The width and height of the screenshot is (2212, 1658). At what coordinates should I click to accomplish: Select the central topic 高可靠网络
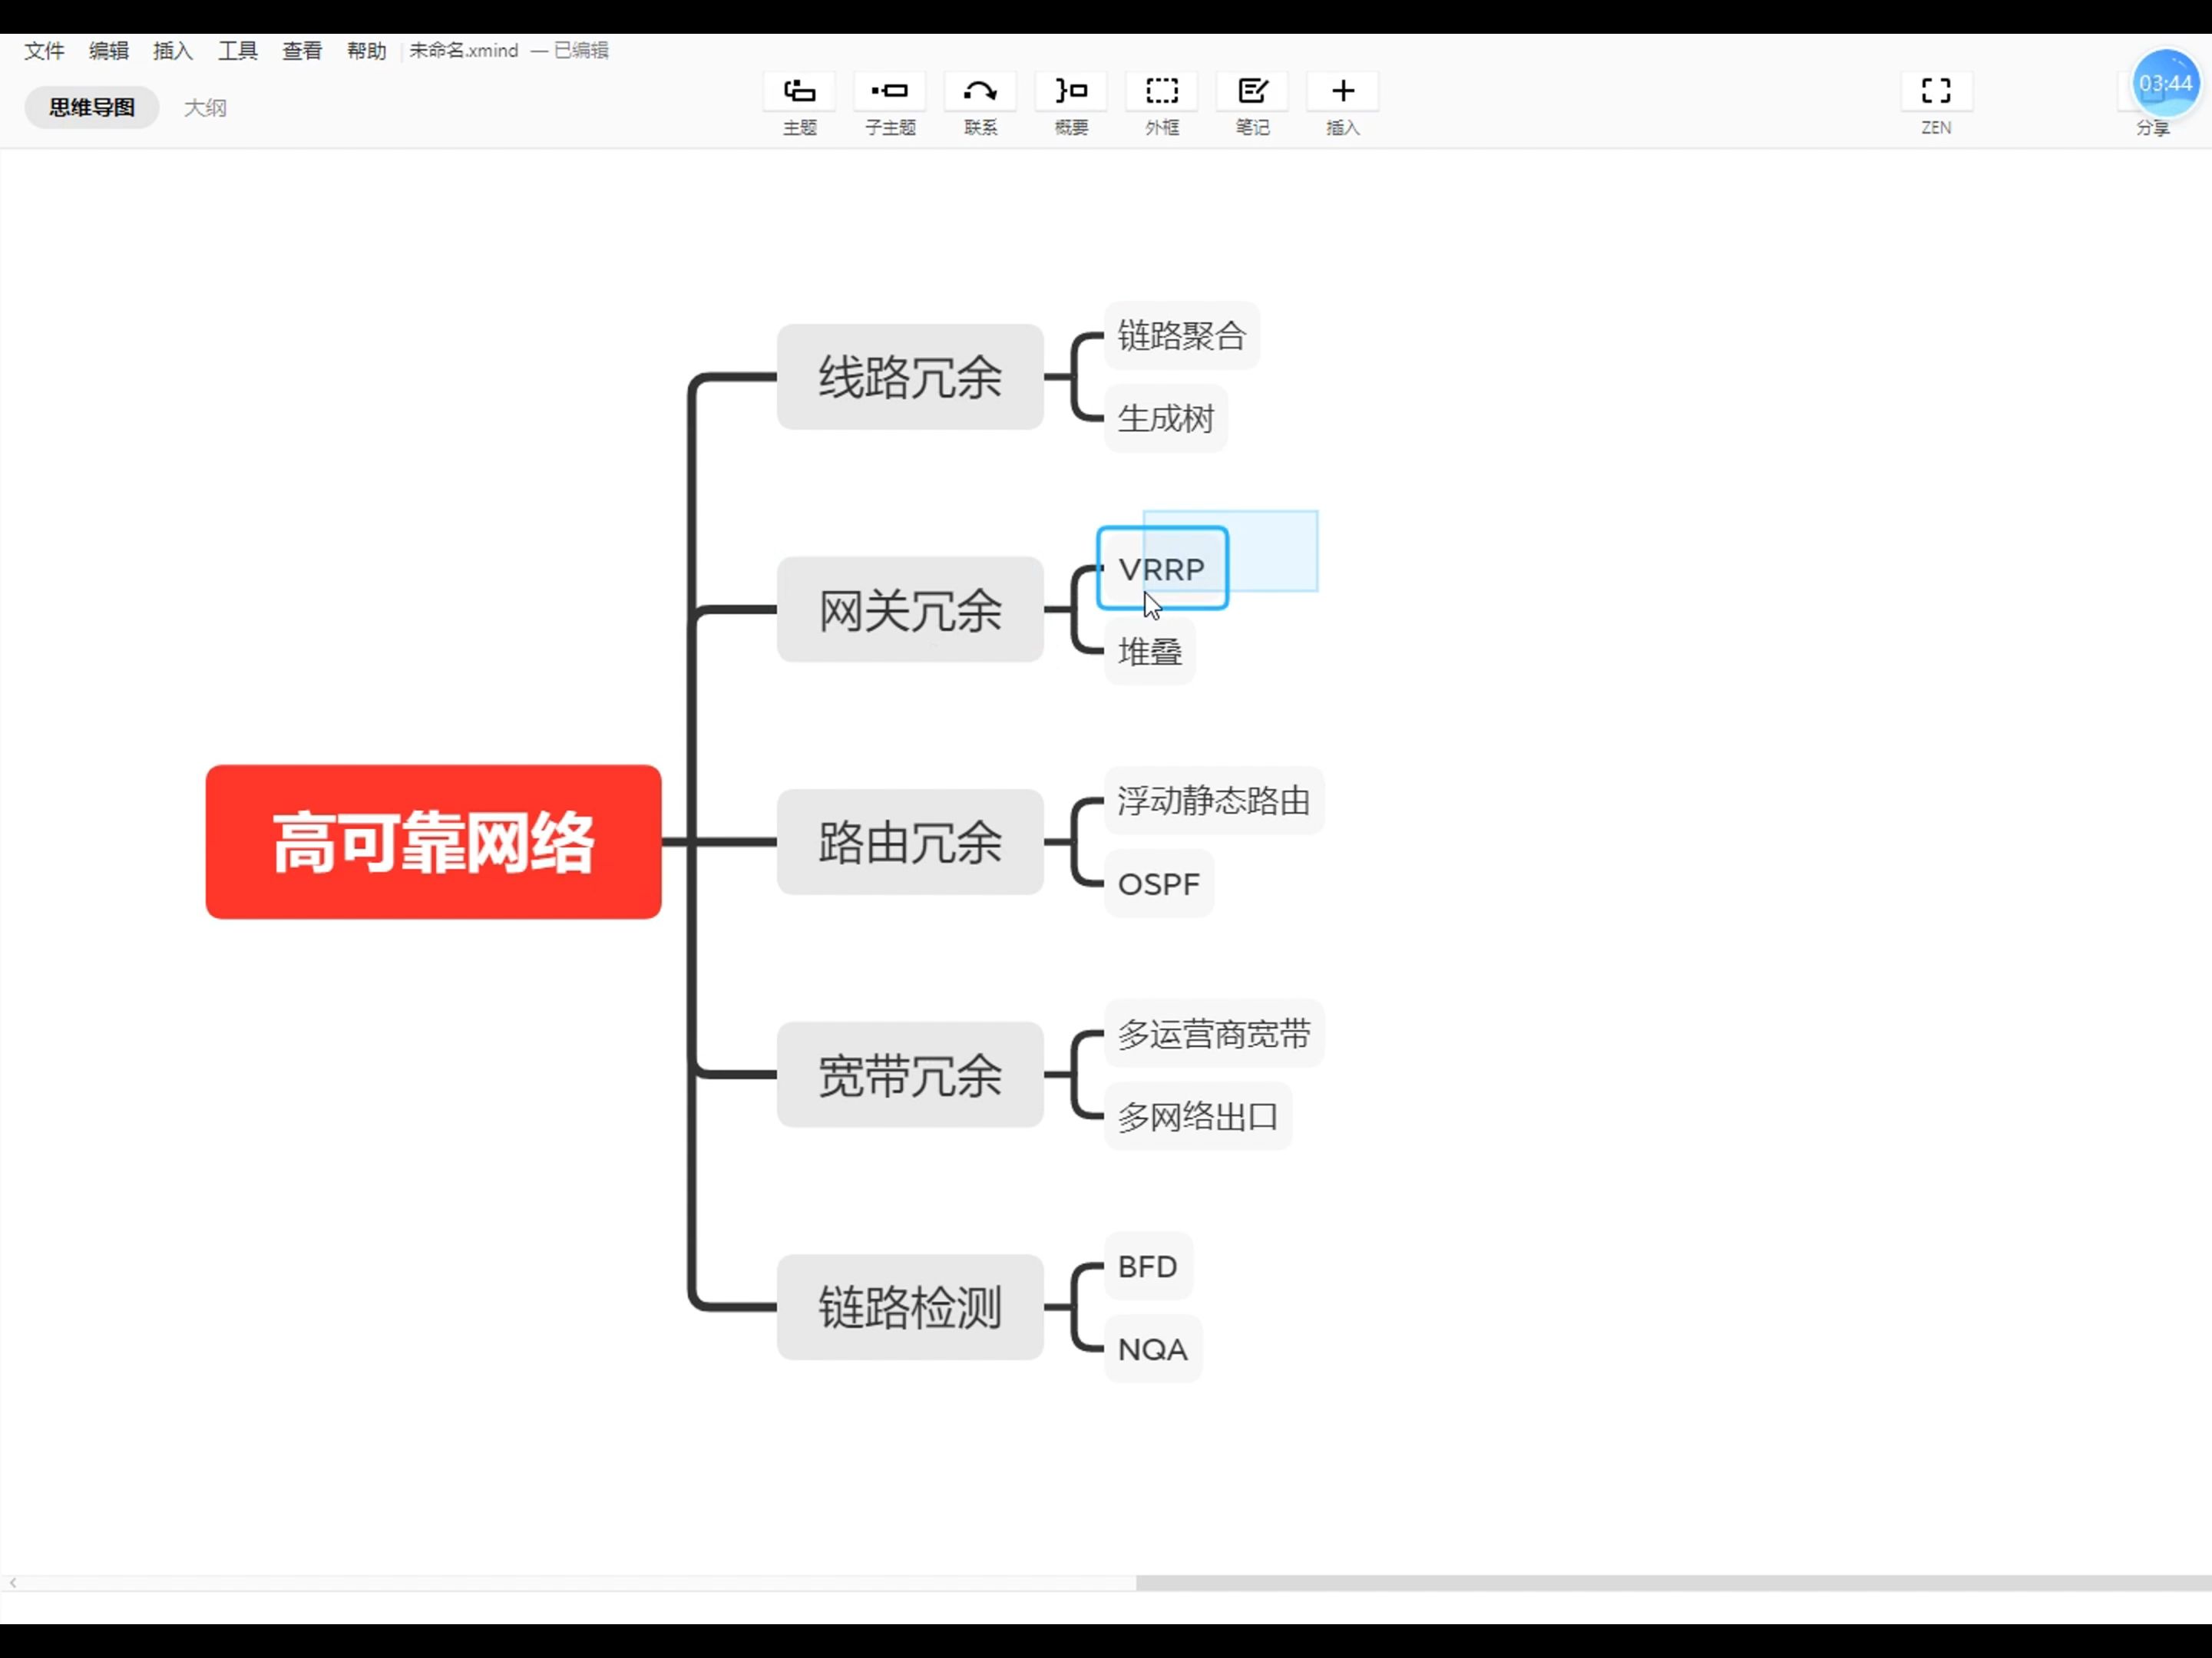click(x=433, y=842)
